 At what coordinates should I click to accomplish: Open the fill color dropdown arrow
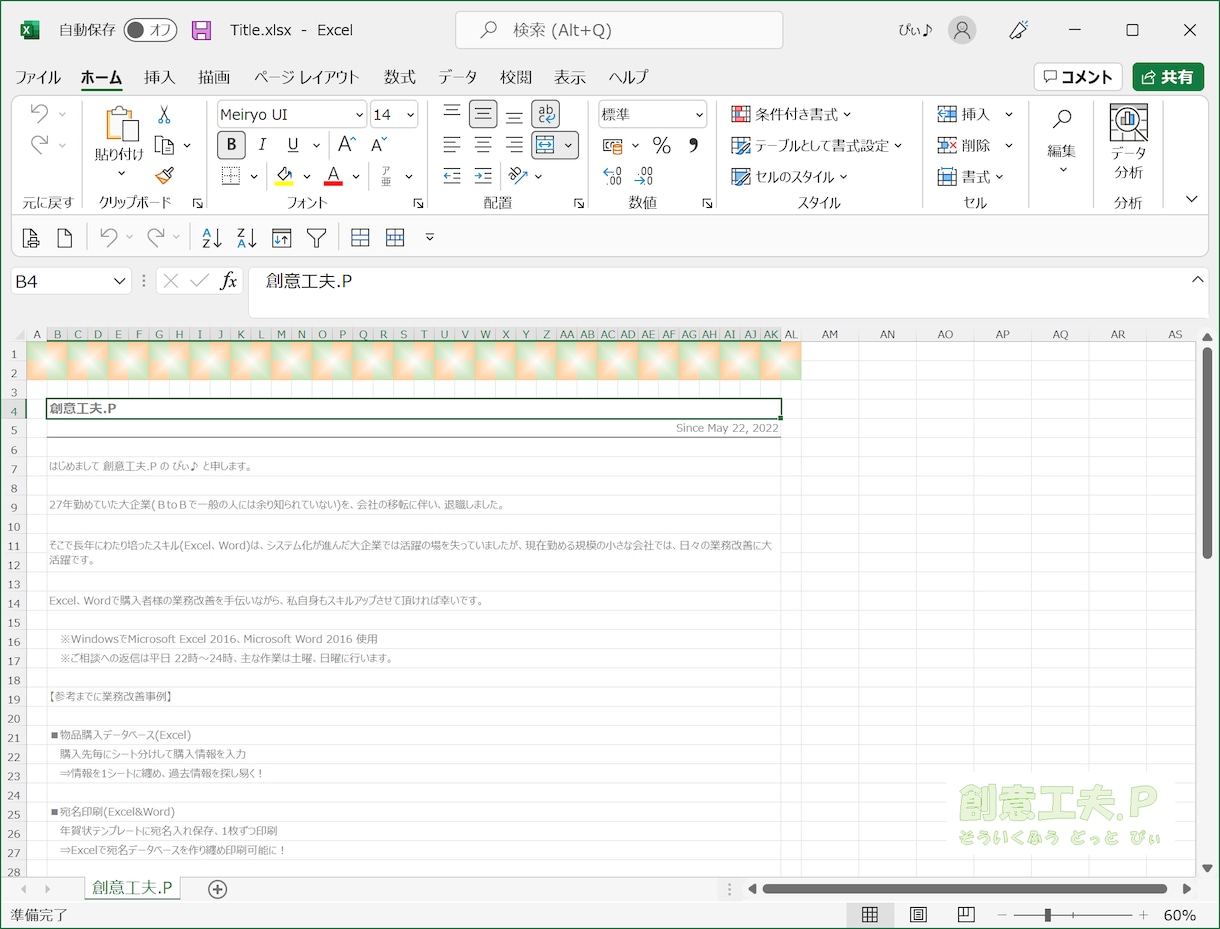tap(306, 177)
